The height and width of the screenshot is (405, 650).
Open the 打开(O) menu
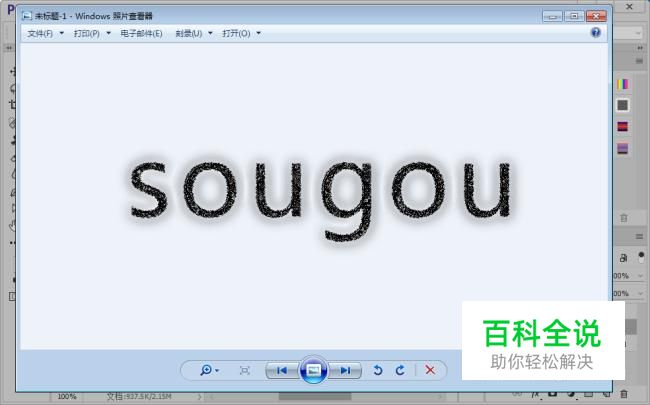[x=236, y=34]
